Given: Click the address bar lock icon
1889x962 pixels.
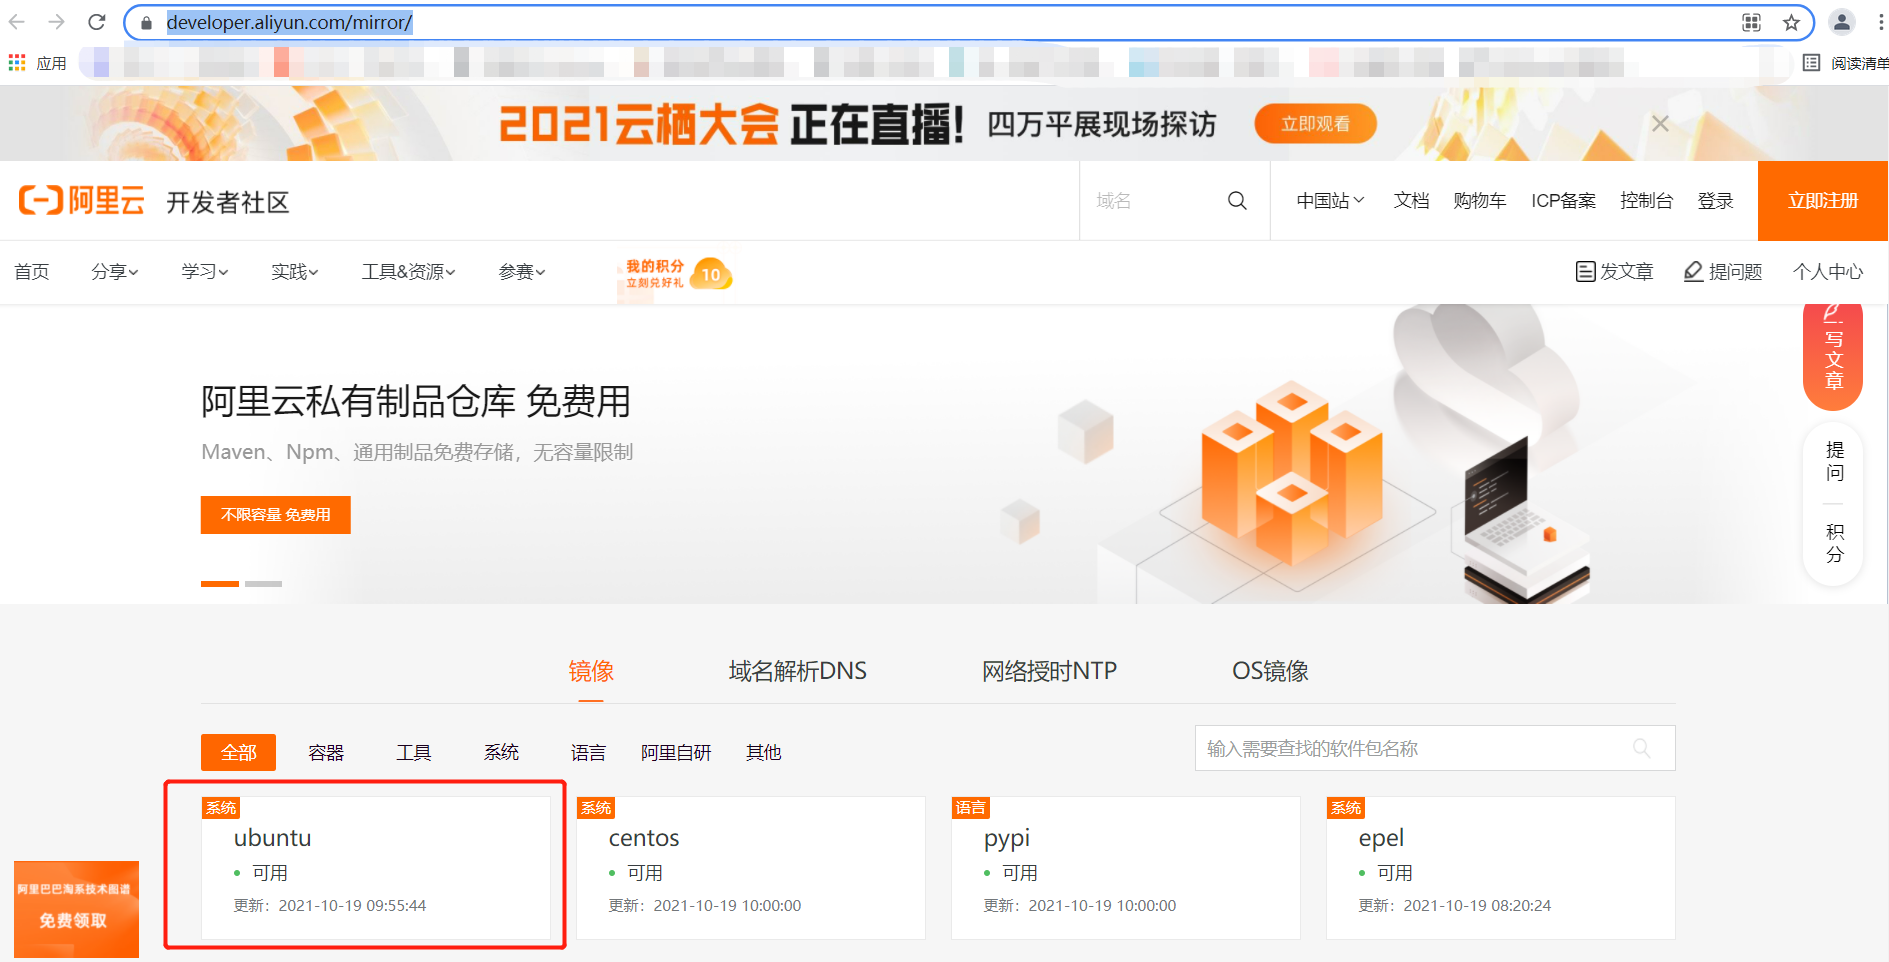Looking at the screenshot, I should click(x=147, y=23).
